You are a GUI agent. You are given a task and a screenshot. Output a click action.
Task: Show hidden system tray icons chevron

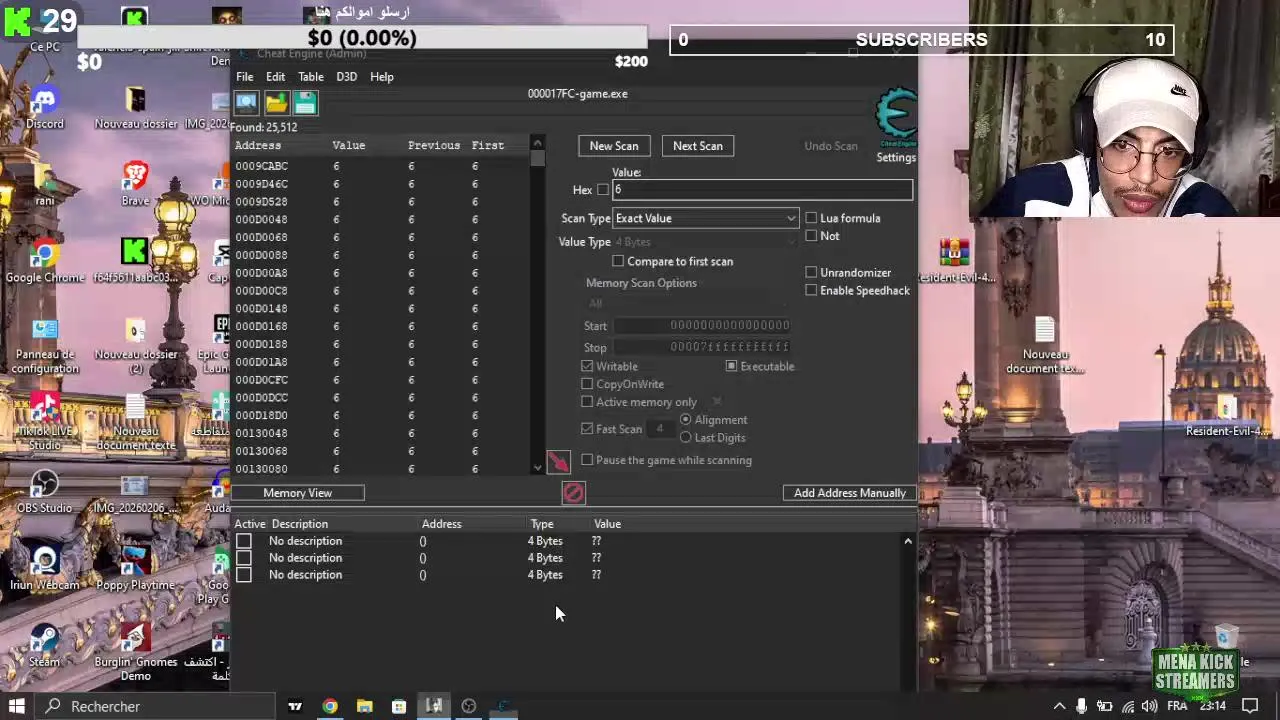1059,706
